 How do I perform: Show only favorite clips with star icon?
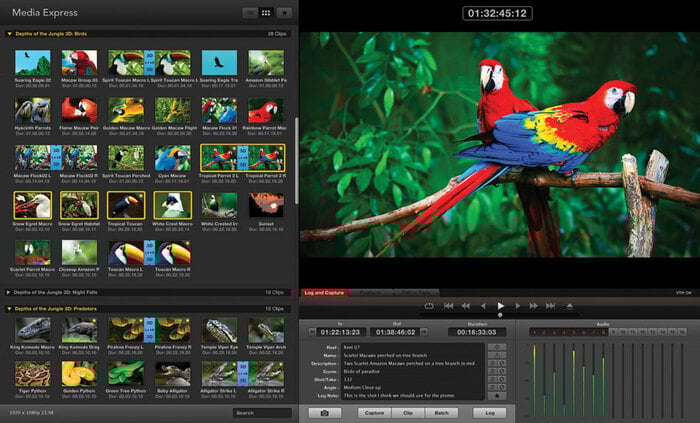284,13
